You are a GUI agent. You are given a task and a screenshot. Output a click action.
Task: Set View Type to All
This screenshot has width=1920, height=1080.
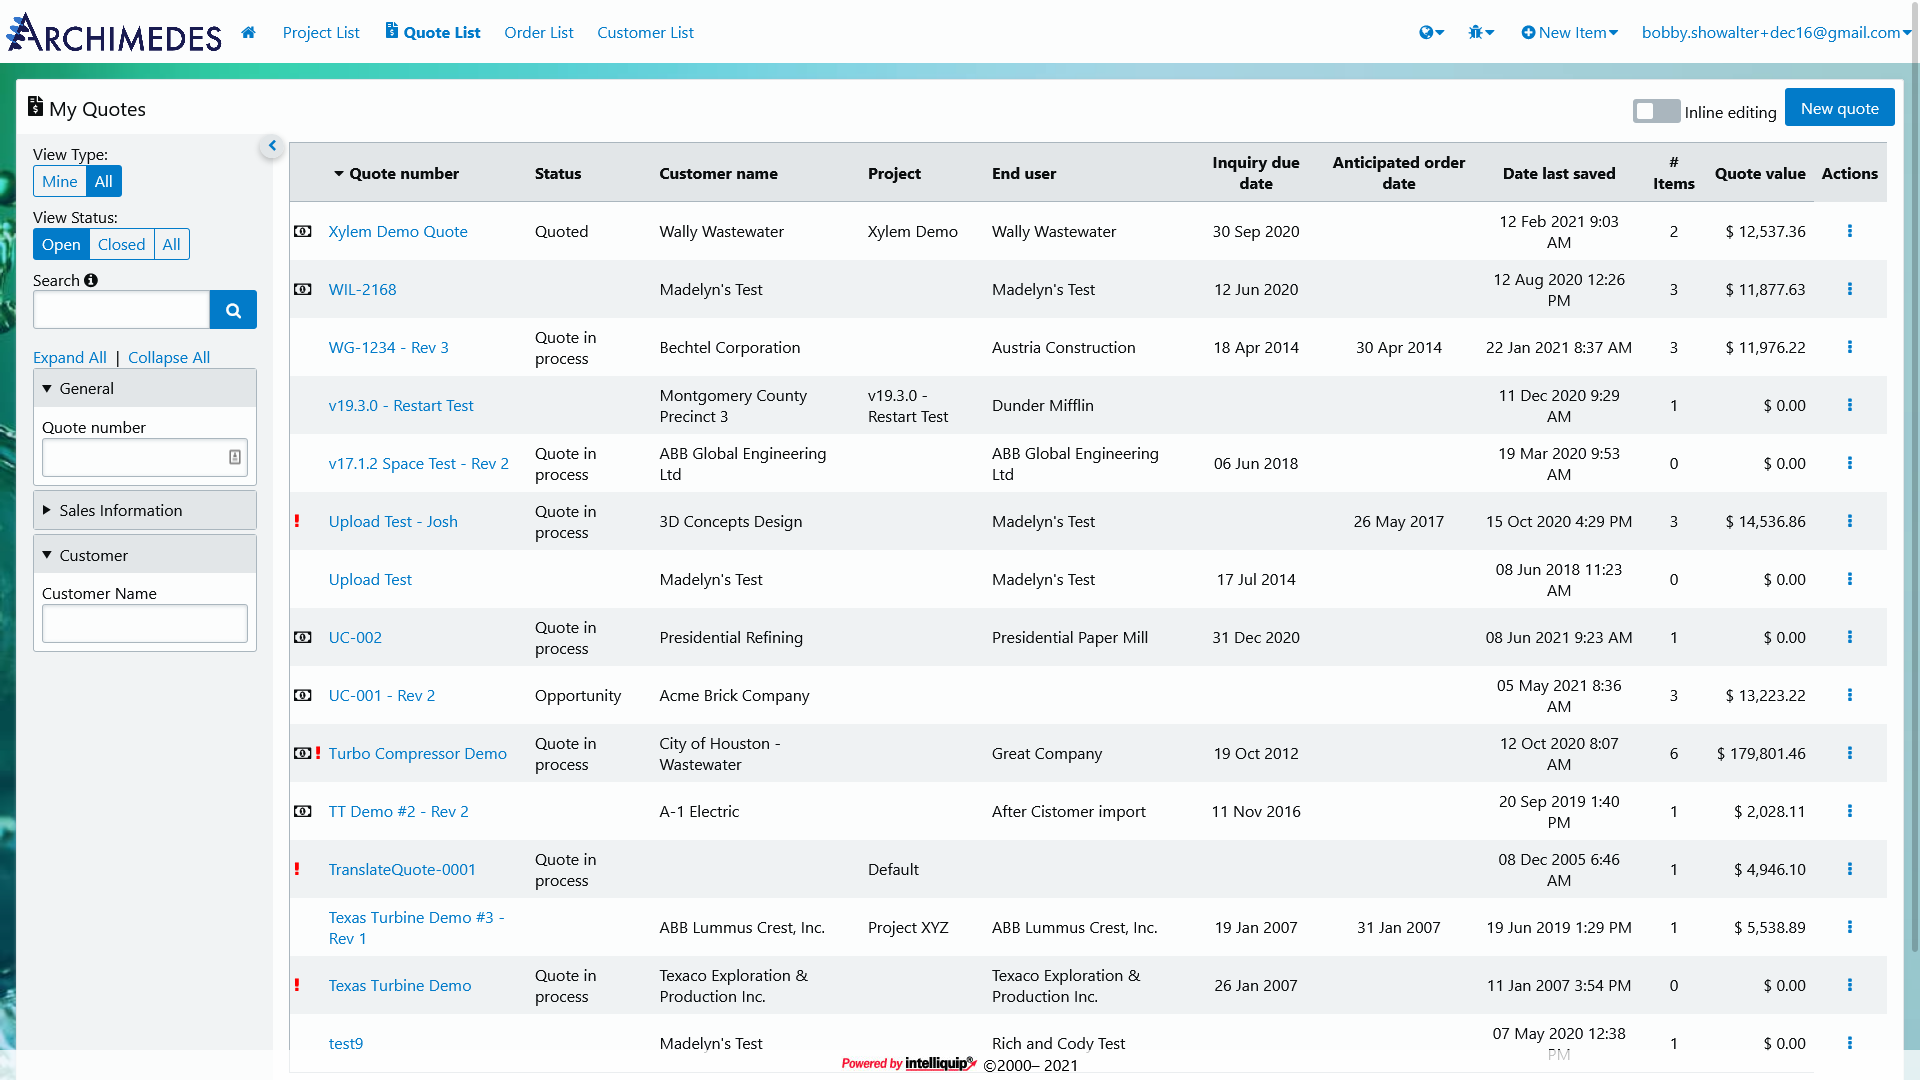click(104, 181)
